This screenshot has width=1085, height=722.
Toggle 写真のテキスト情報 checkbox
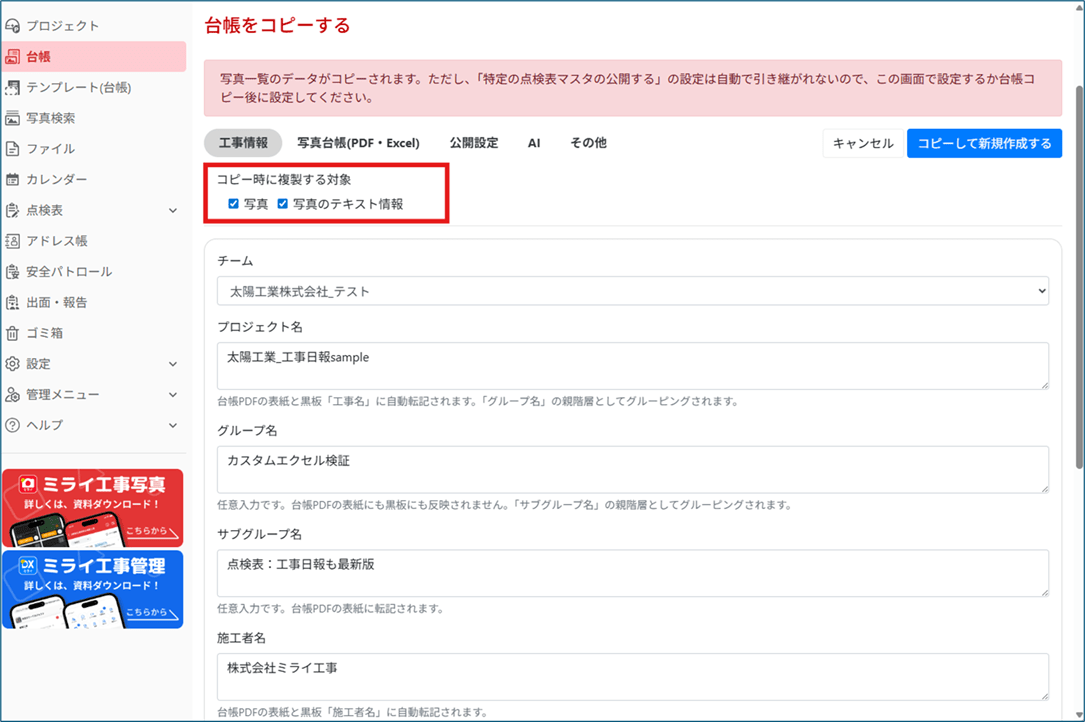(x=282, y=204)
